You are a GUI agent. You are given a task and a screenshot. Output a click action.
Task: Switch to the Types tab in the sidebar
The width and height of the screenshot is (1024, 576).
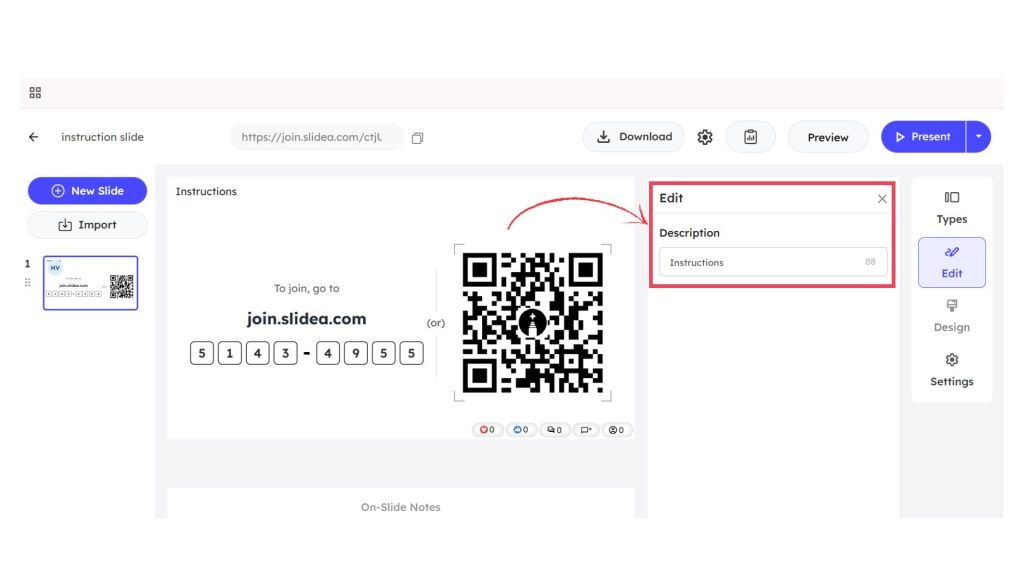[952, 207]
